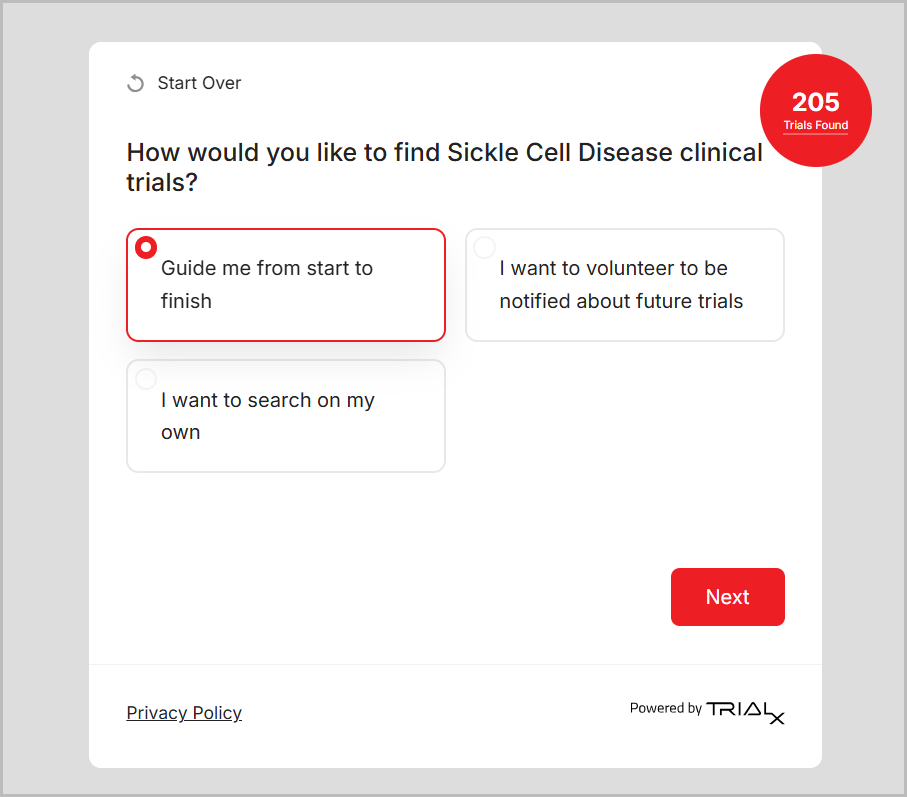Viewport: 907px width, 797px height.
Task: Select the "search on my own" radio circle
Action: pos(146,379)
